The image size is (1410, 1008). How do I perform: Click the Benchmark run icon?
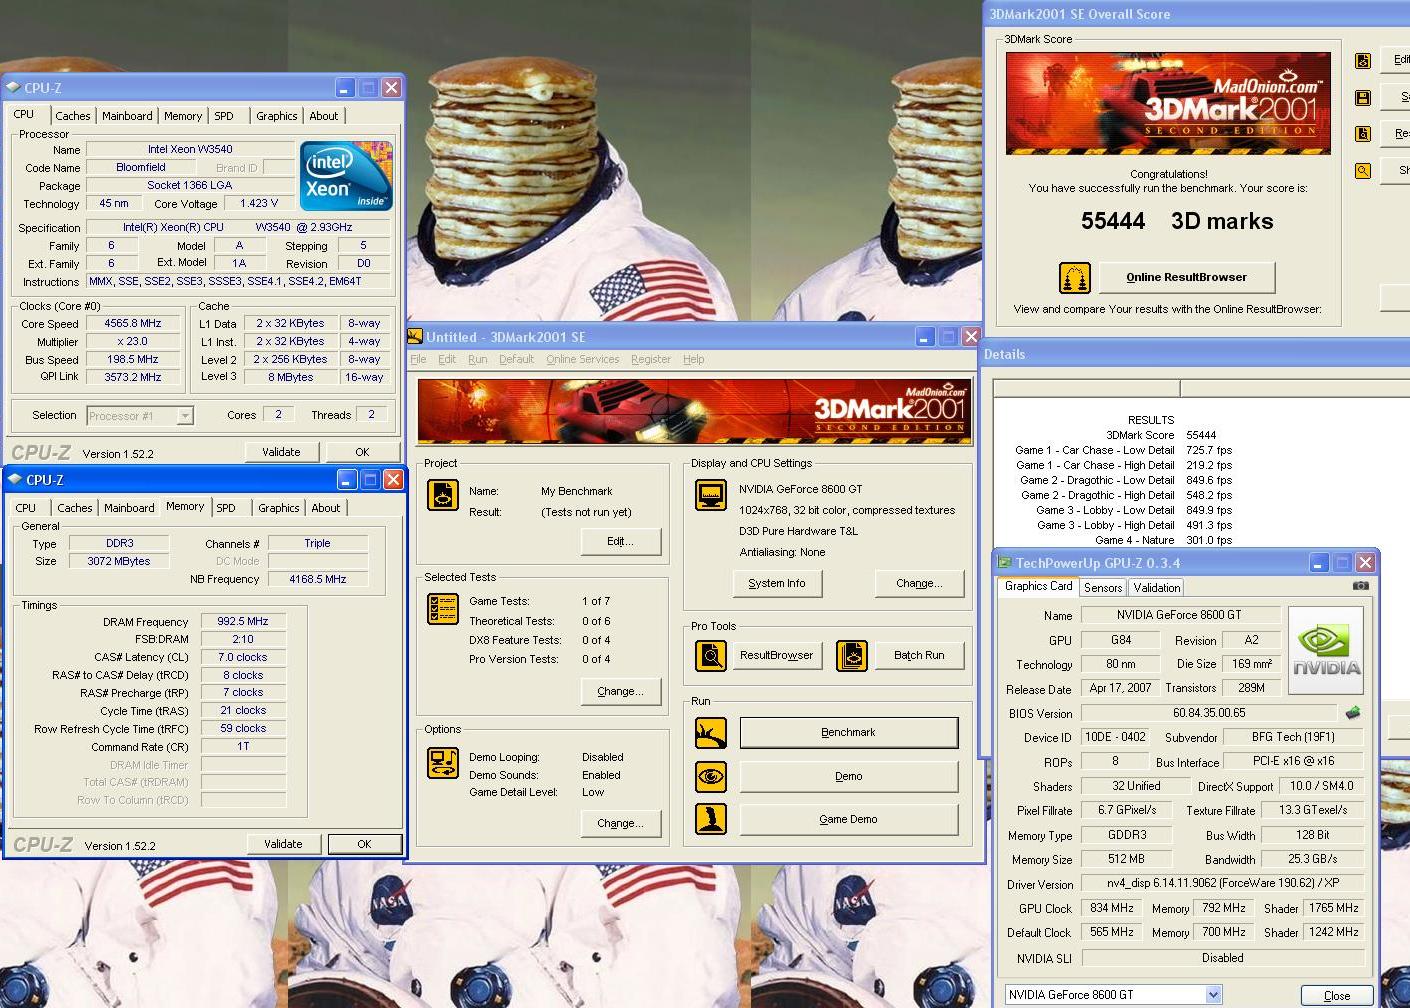point(711,733)
